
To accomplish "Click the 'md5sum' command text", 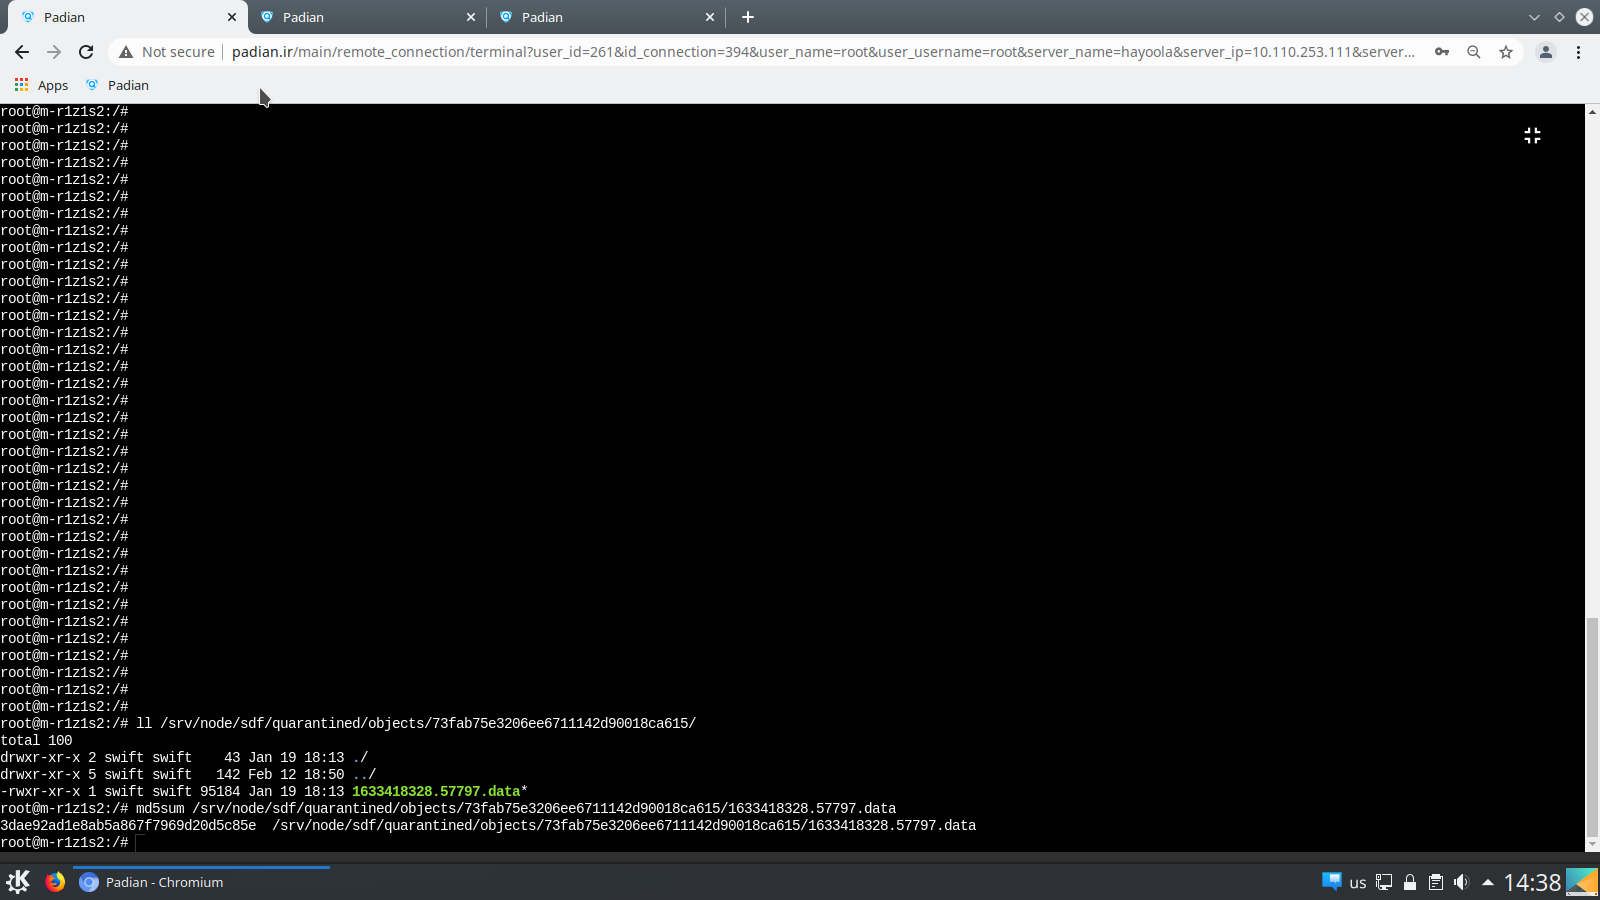I will pyautogui.click(x=160, y=809).
